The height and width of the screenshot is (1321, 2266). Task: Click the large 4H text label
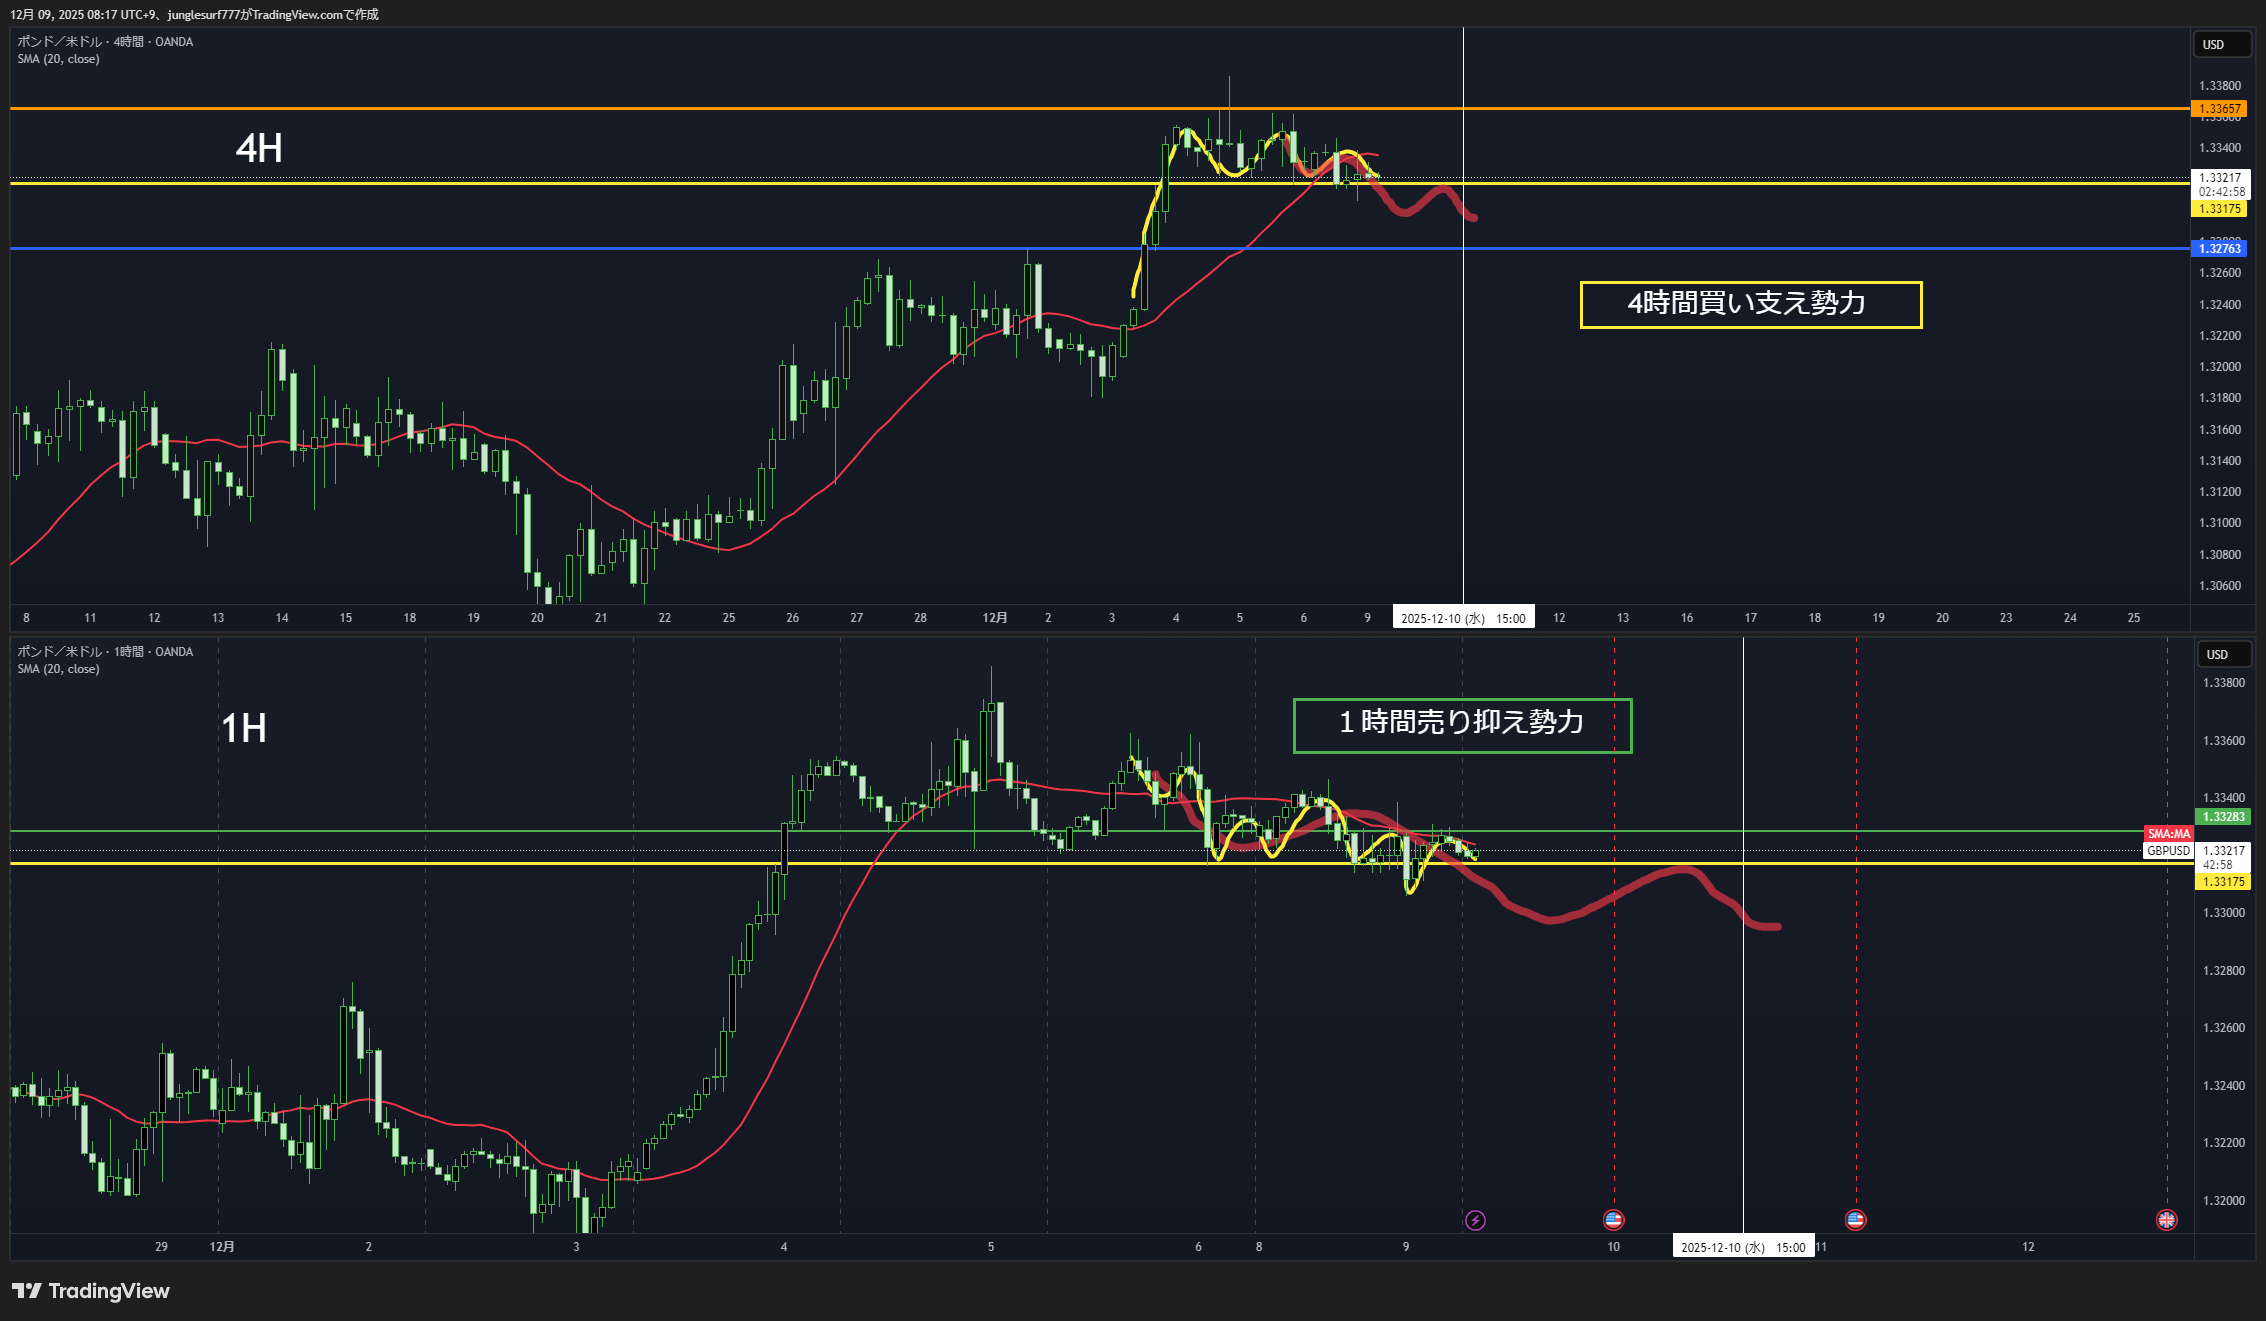coord(259,149)
